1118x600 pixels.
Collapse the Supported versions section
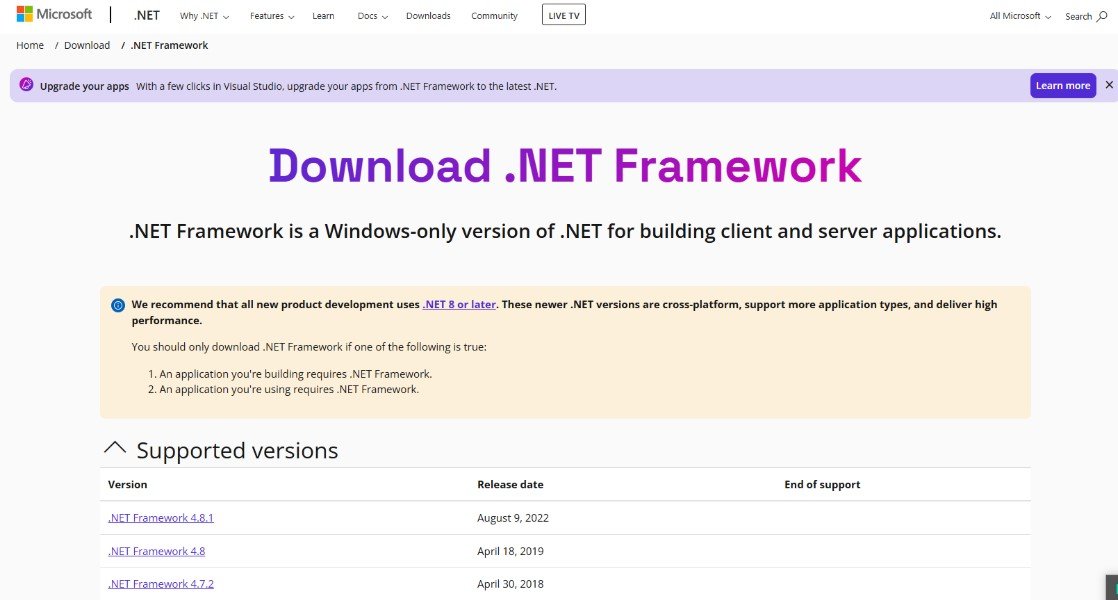[115, 450]
